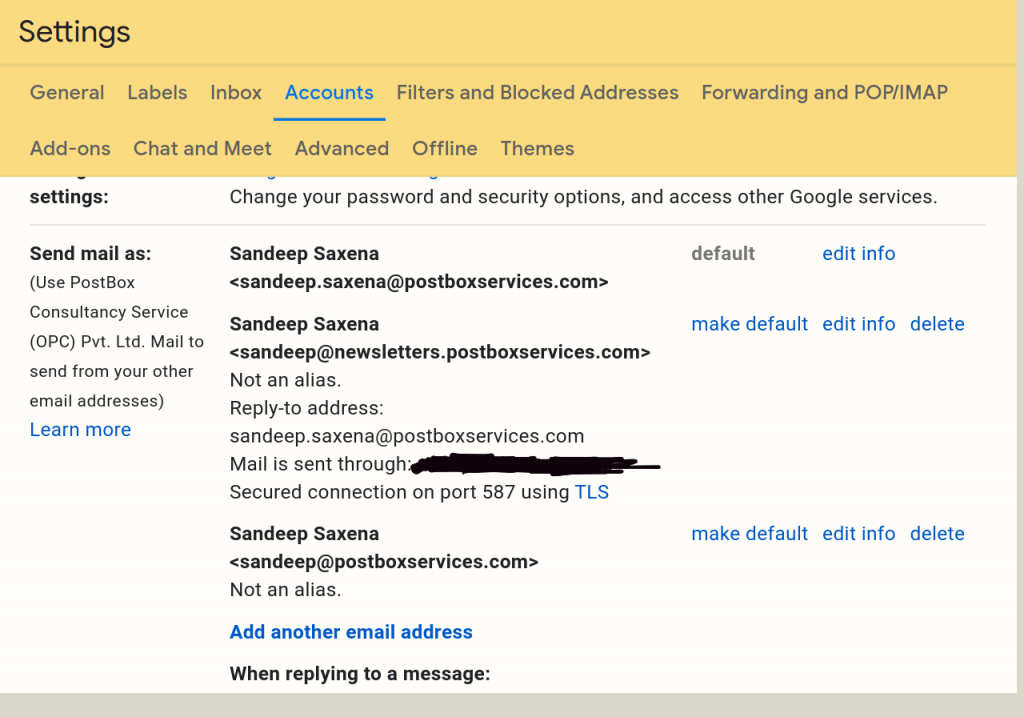Select the <sandeep@postboxservices.com> address text
Image resolution: width=1024 pixels, height=717 pixels.
pyautogui.click(x=384, y=562)
